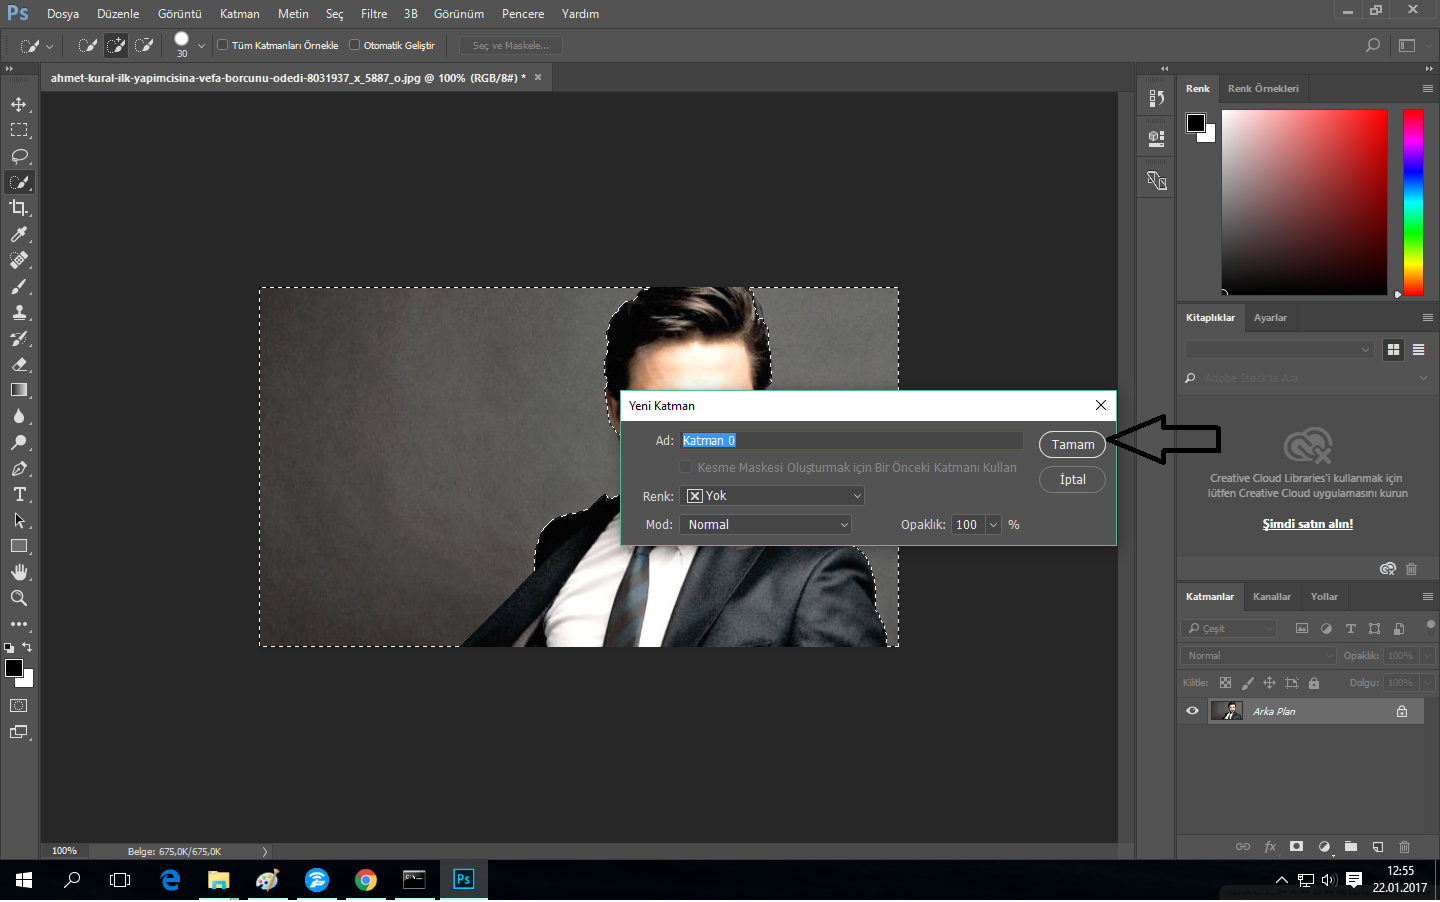Screen dimensions: 1440x902
Task: Switch to the Kanallar tab
Action: pyautogui.click(x=1271, y=597)
